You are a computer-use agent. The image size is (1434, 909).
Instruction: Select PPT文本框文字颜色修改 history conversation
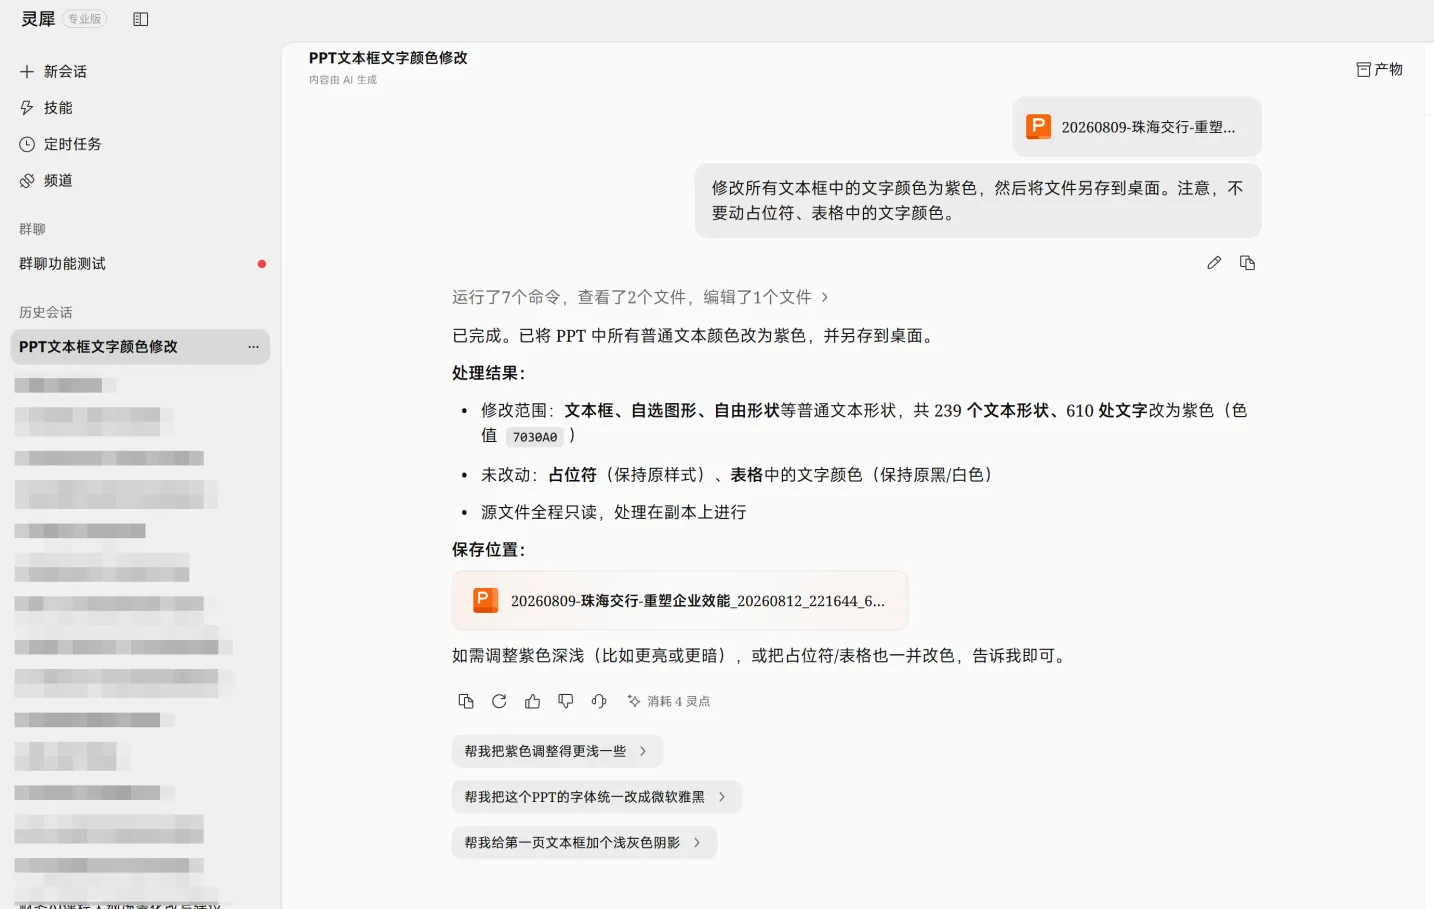coord(140,347)
